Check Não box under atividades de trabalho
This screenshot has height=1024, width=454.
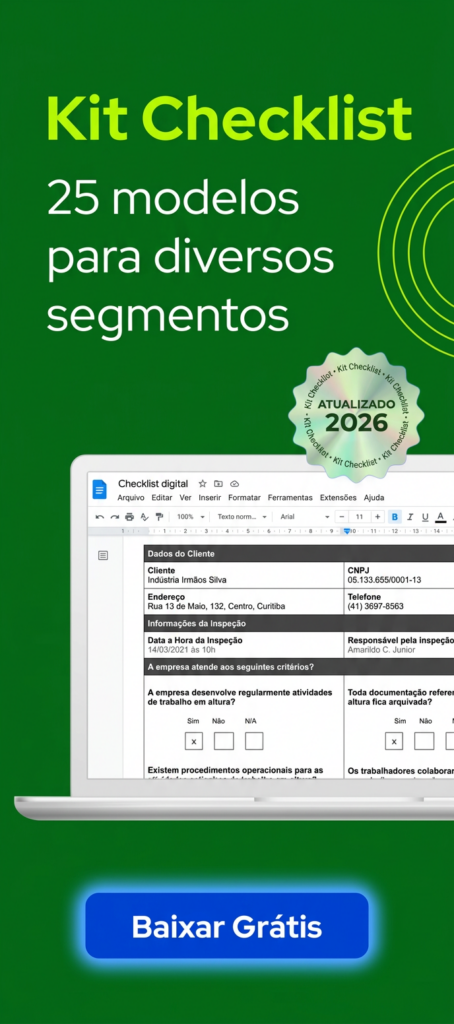pos(223,741)
